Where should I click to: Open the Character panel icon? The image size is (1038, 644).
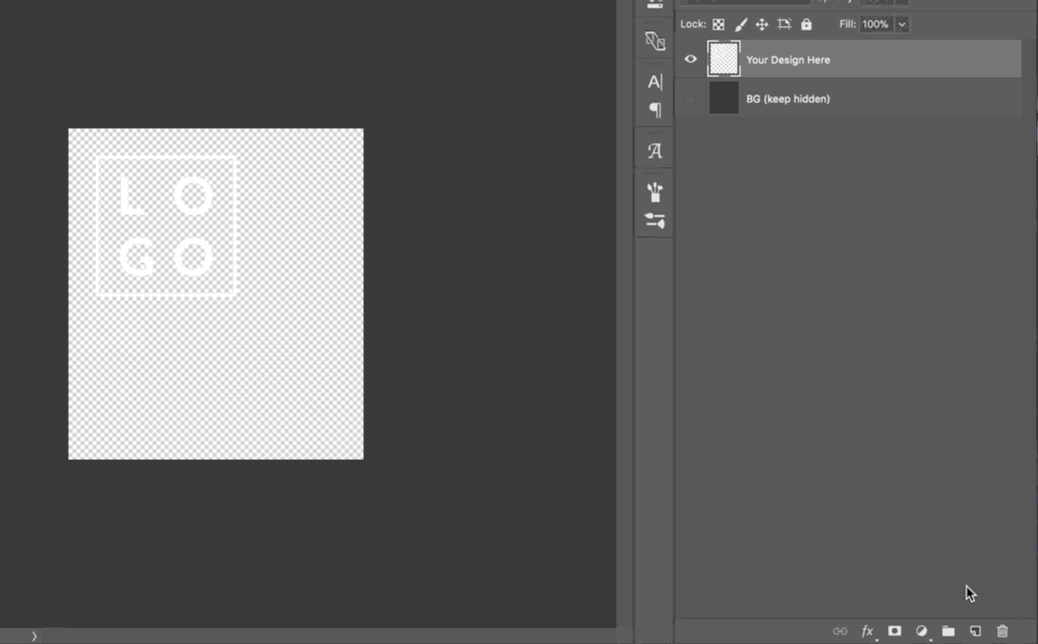click(655, 81)
